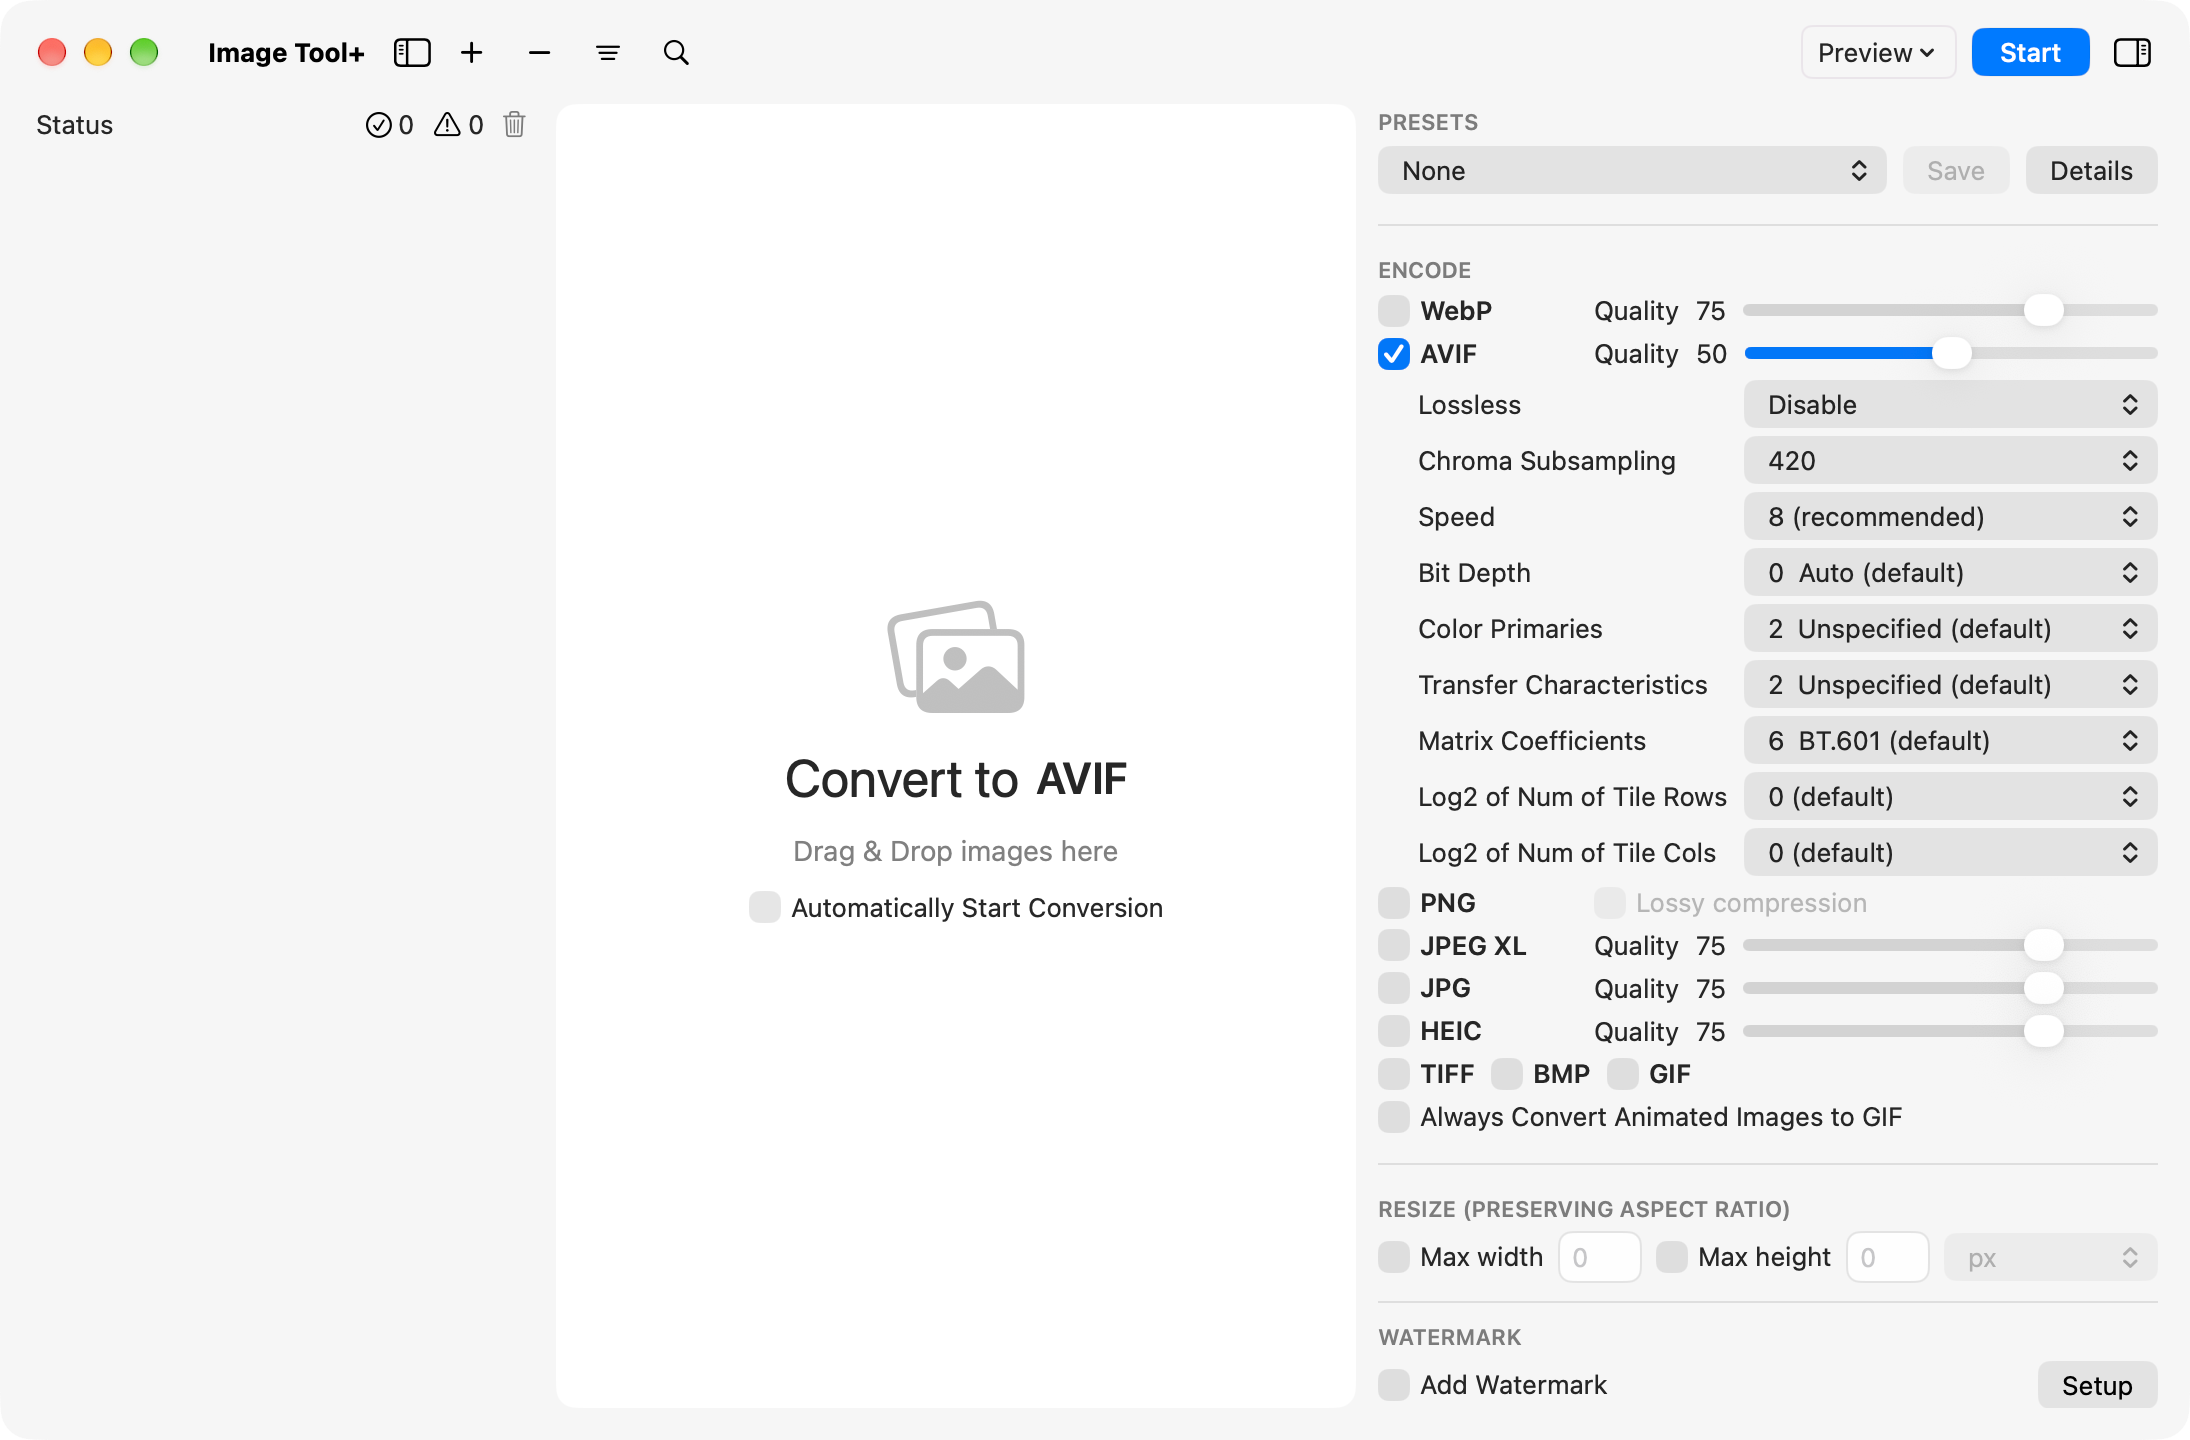Screen dimensions: 2190x1440
Task: Open the Speed dropdown
Action: (1950, 517)
